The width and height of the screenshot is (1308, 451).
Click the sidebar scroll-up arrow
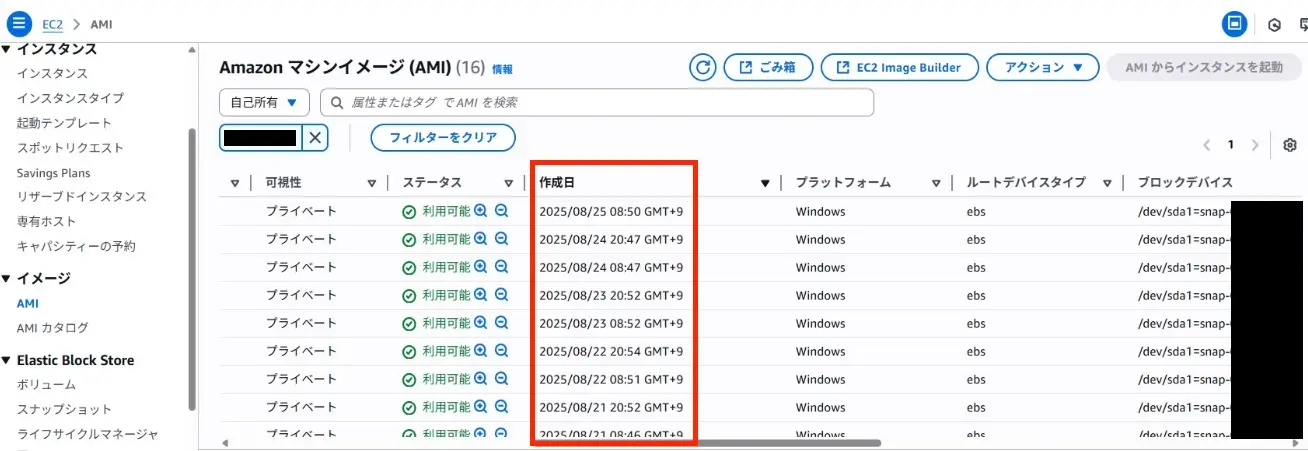(191, 50)
